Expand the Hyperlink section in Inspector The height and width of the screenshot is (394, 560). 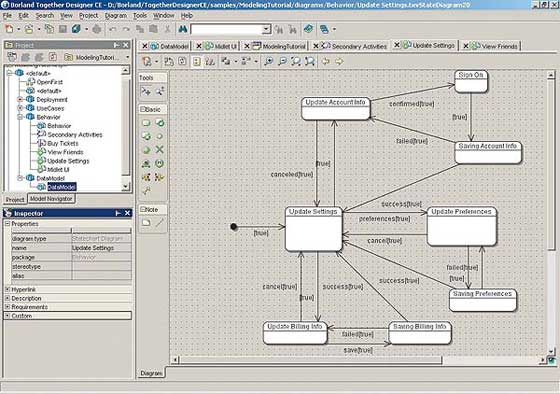pyautogui.click(x=8, y=289)
